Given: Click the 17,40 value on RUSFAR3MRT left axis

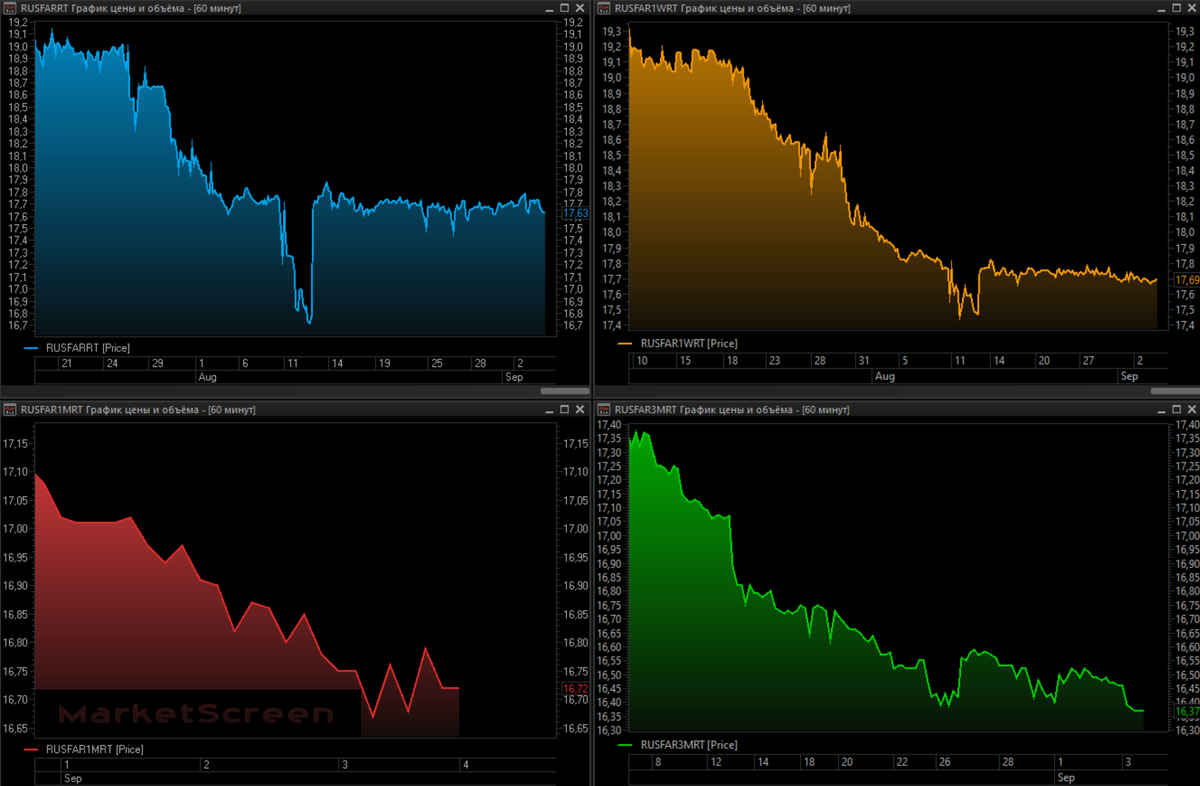Looking at the screenshot, I should click(610, 425).
